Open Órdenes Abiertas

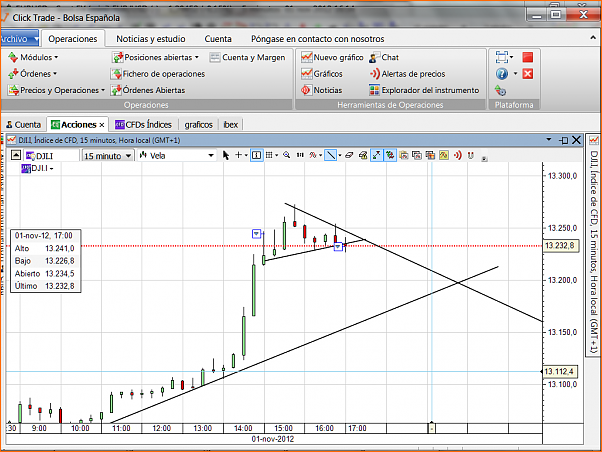[148, 90]
